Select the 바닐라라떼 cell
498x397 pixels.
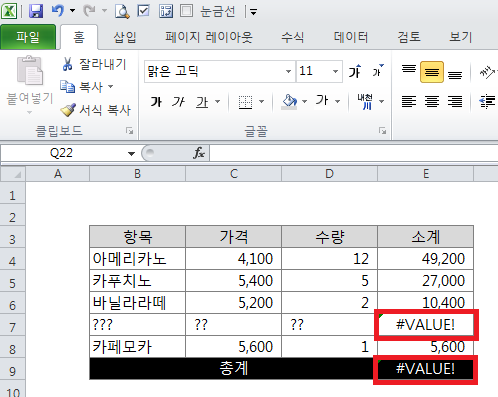point(137,303)
